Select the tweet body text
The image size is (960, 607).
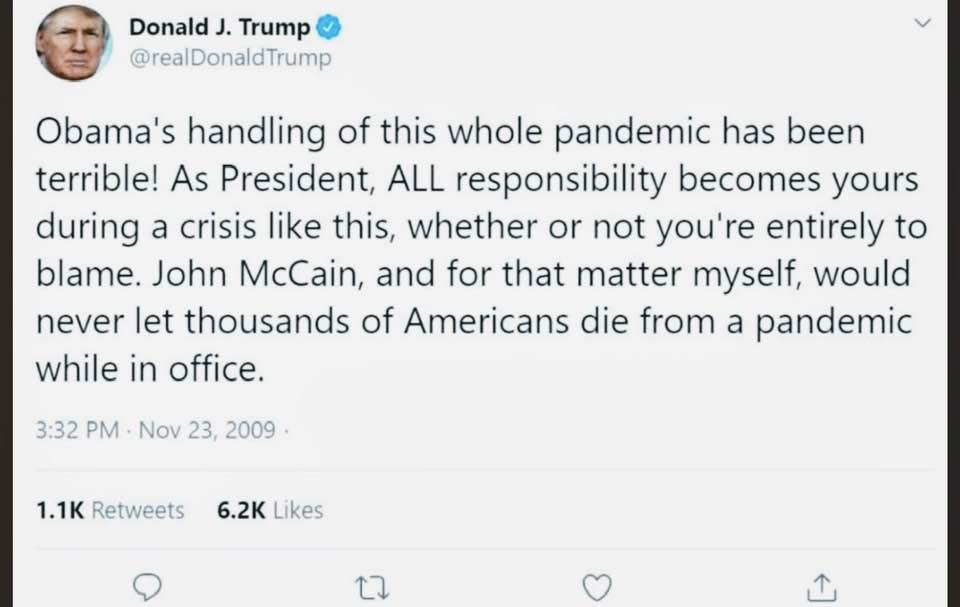point(481,251)
